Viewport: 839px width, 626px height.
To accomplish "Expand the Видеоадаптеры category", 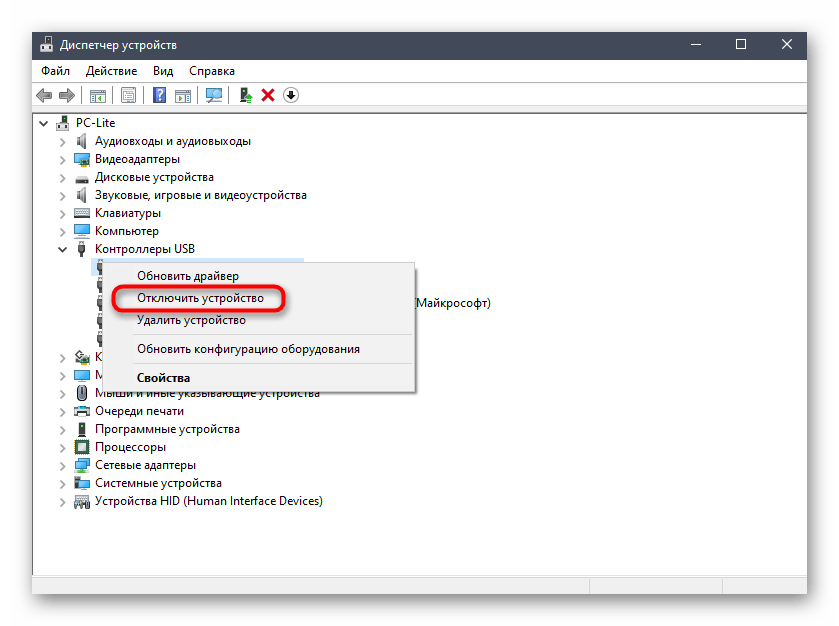I will (63, 159).
